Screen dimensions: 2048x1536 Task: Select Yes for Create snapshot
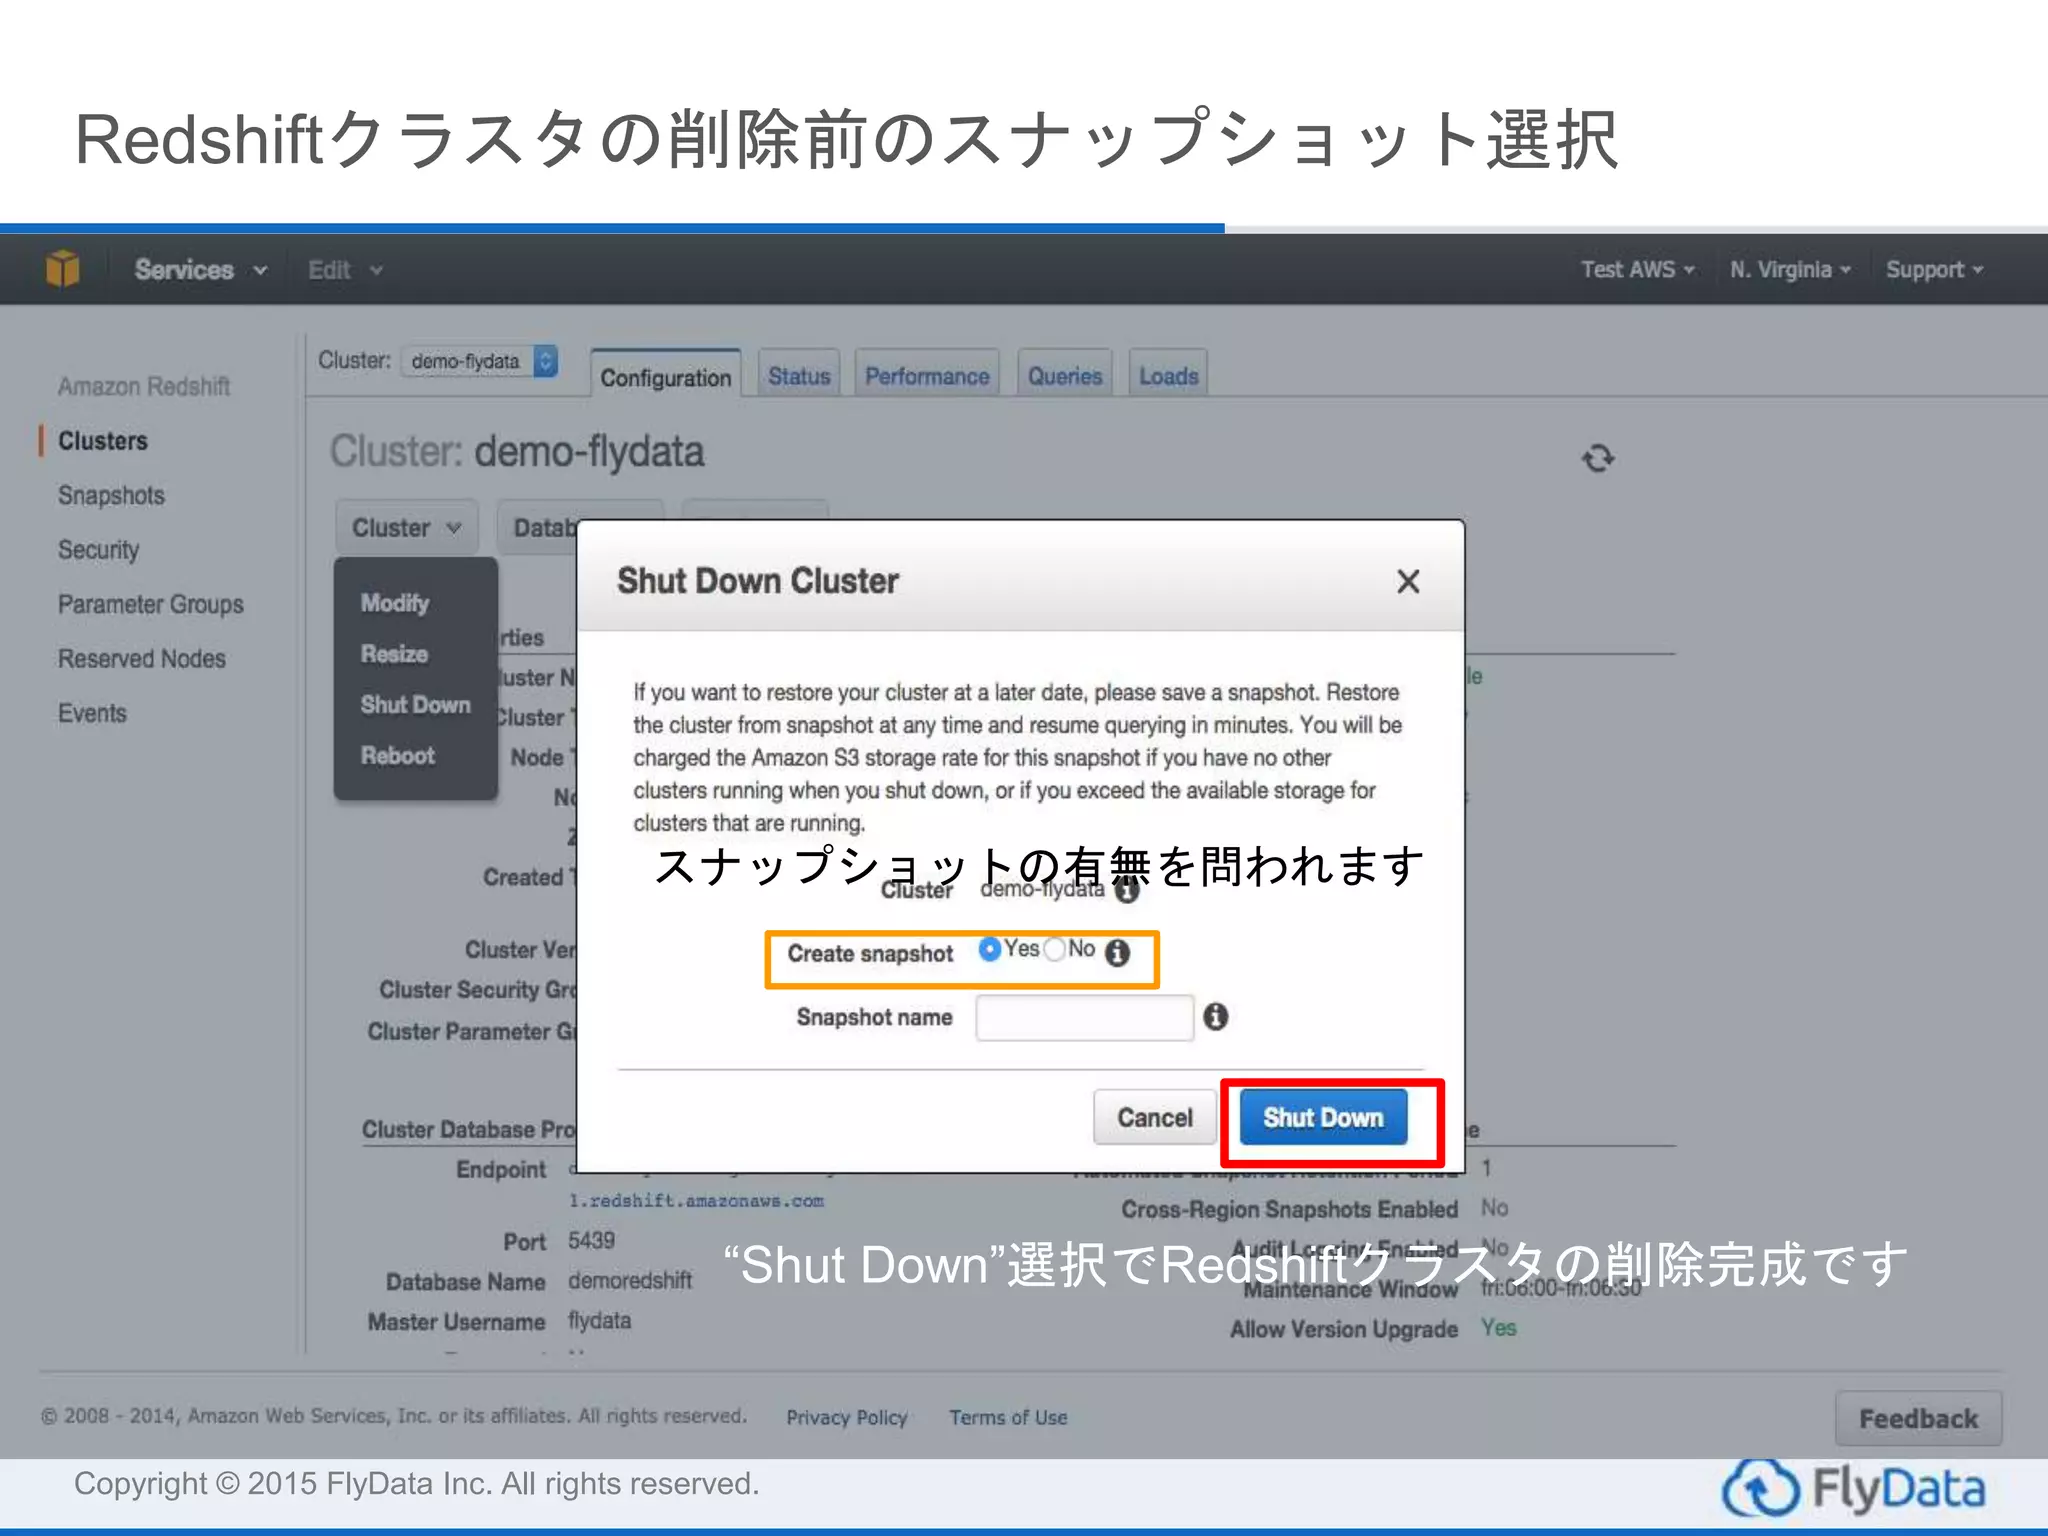tap(989, 949)
